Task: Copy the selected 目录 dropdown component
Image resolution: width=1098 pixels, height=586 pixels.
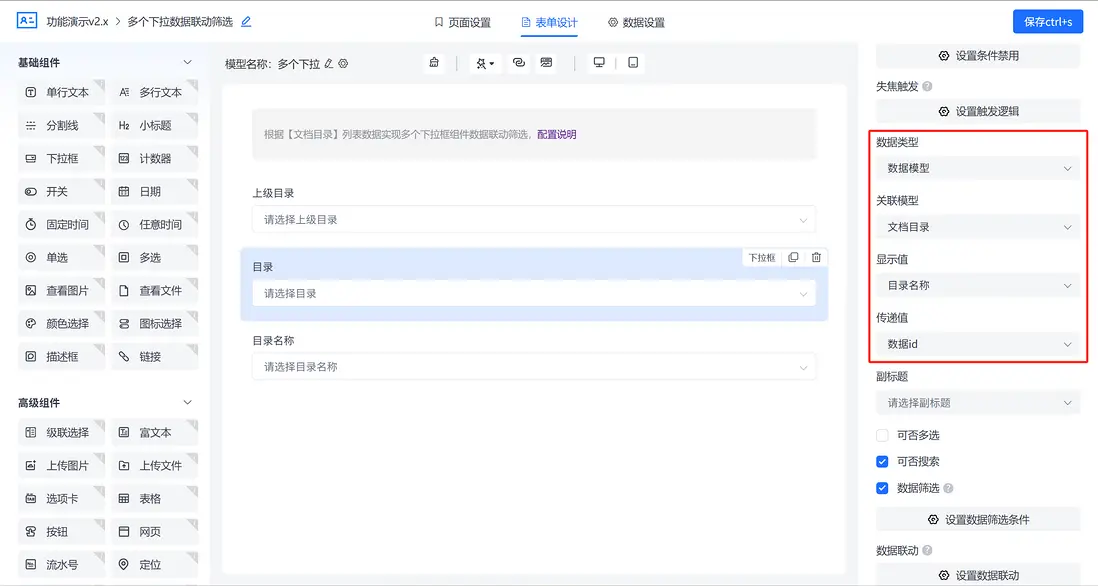Action: 794,257
